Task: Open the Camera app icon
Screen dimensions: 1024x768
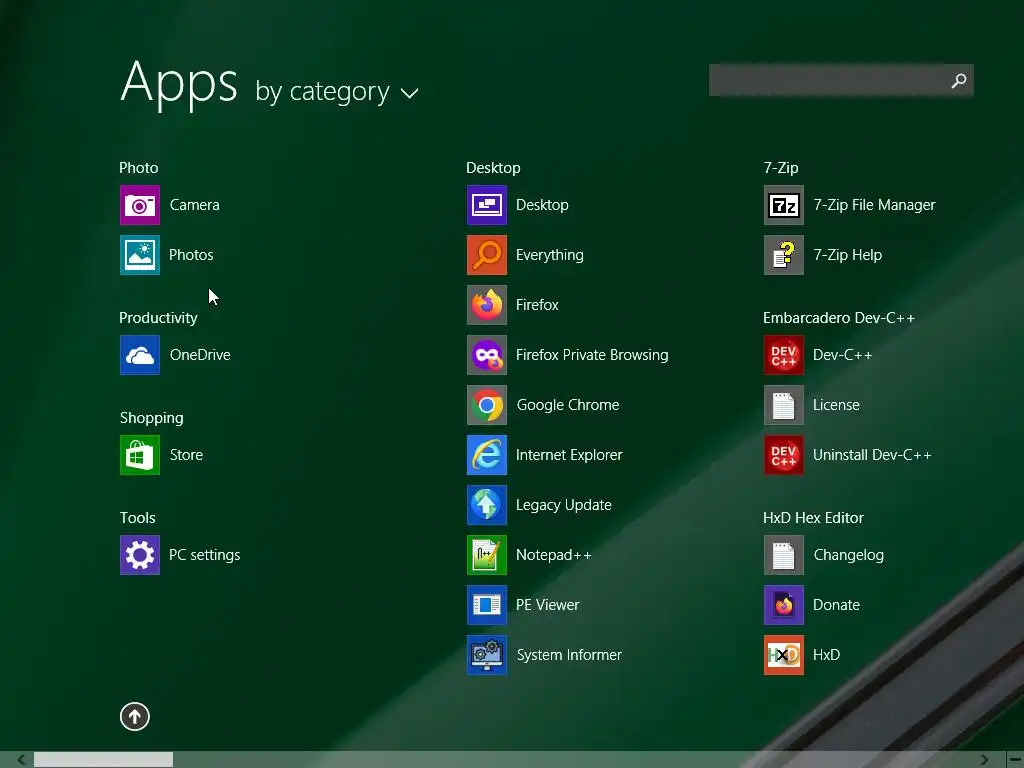Action: click(x=140, y=205)
